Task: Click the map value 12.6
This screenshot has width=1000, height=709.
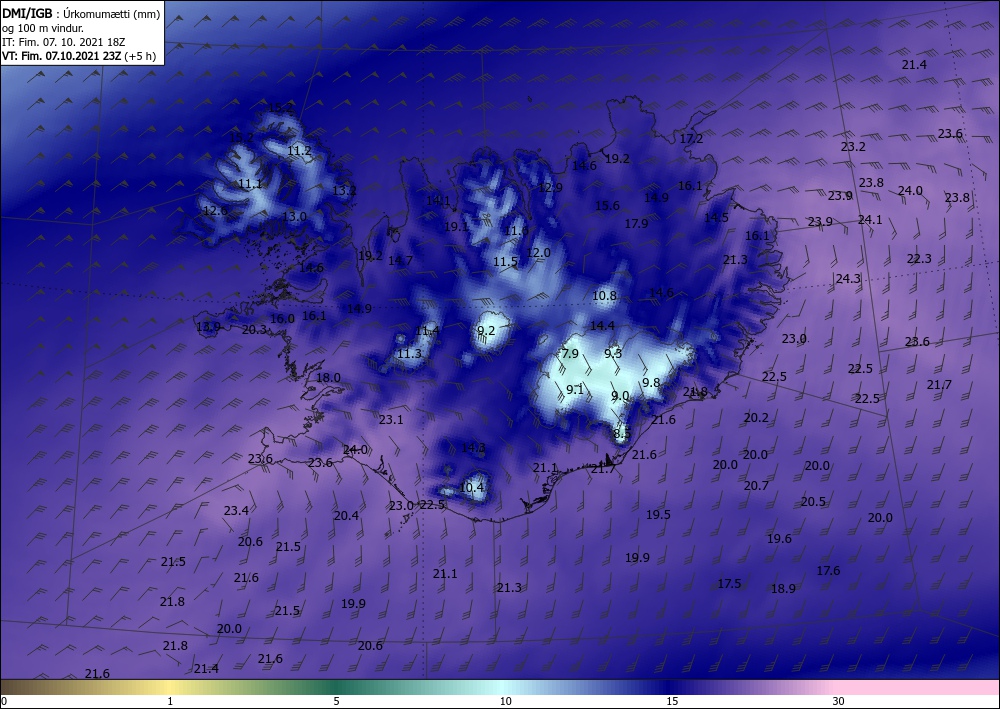Action: [215, 211]
